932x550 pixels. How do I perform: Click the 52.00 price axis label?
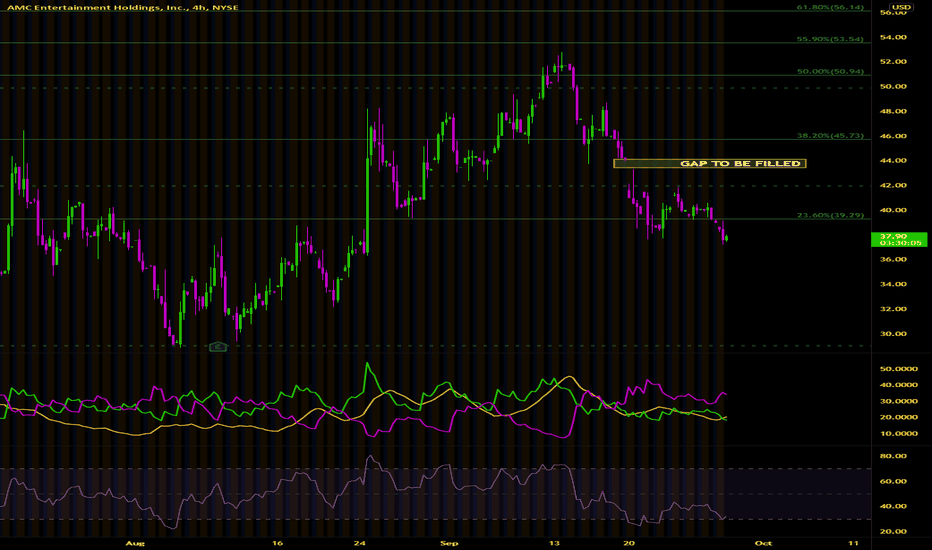[x=893, y=61]
